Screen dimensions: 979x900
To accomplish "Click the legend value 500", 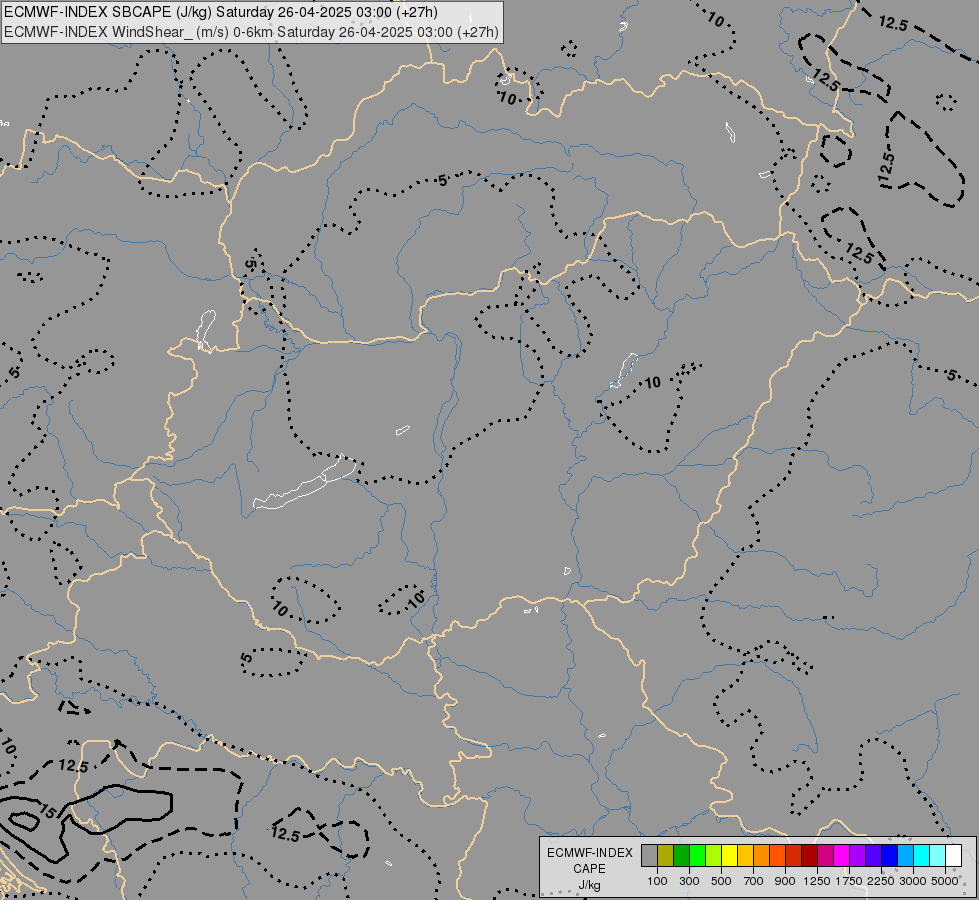I will [x=721, y=881].
